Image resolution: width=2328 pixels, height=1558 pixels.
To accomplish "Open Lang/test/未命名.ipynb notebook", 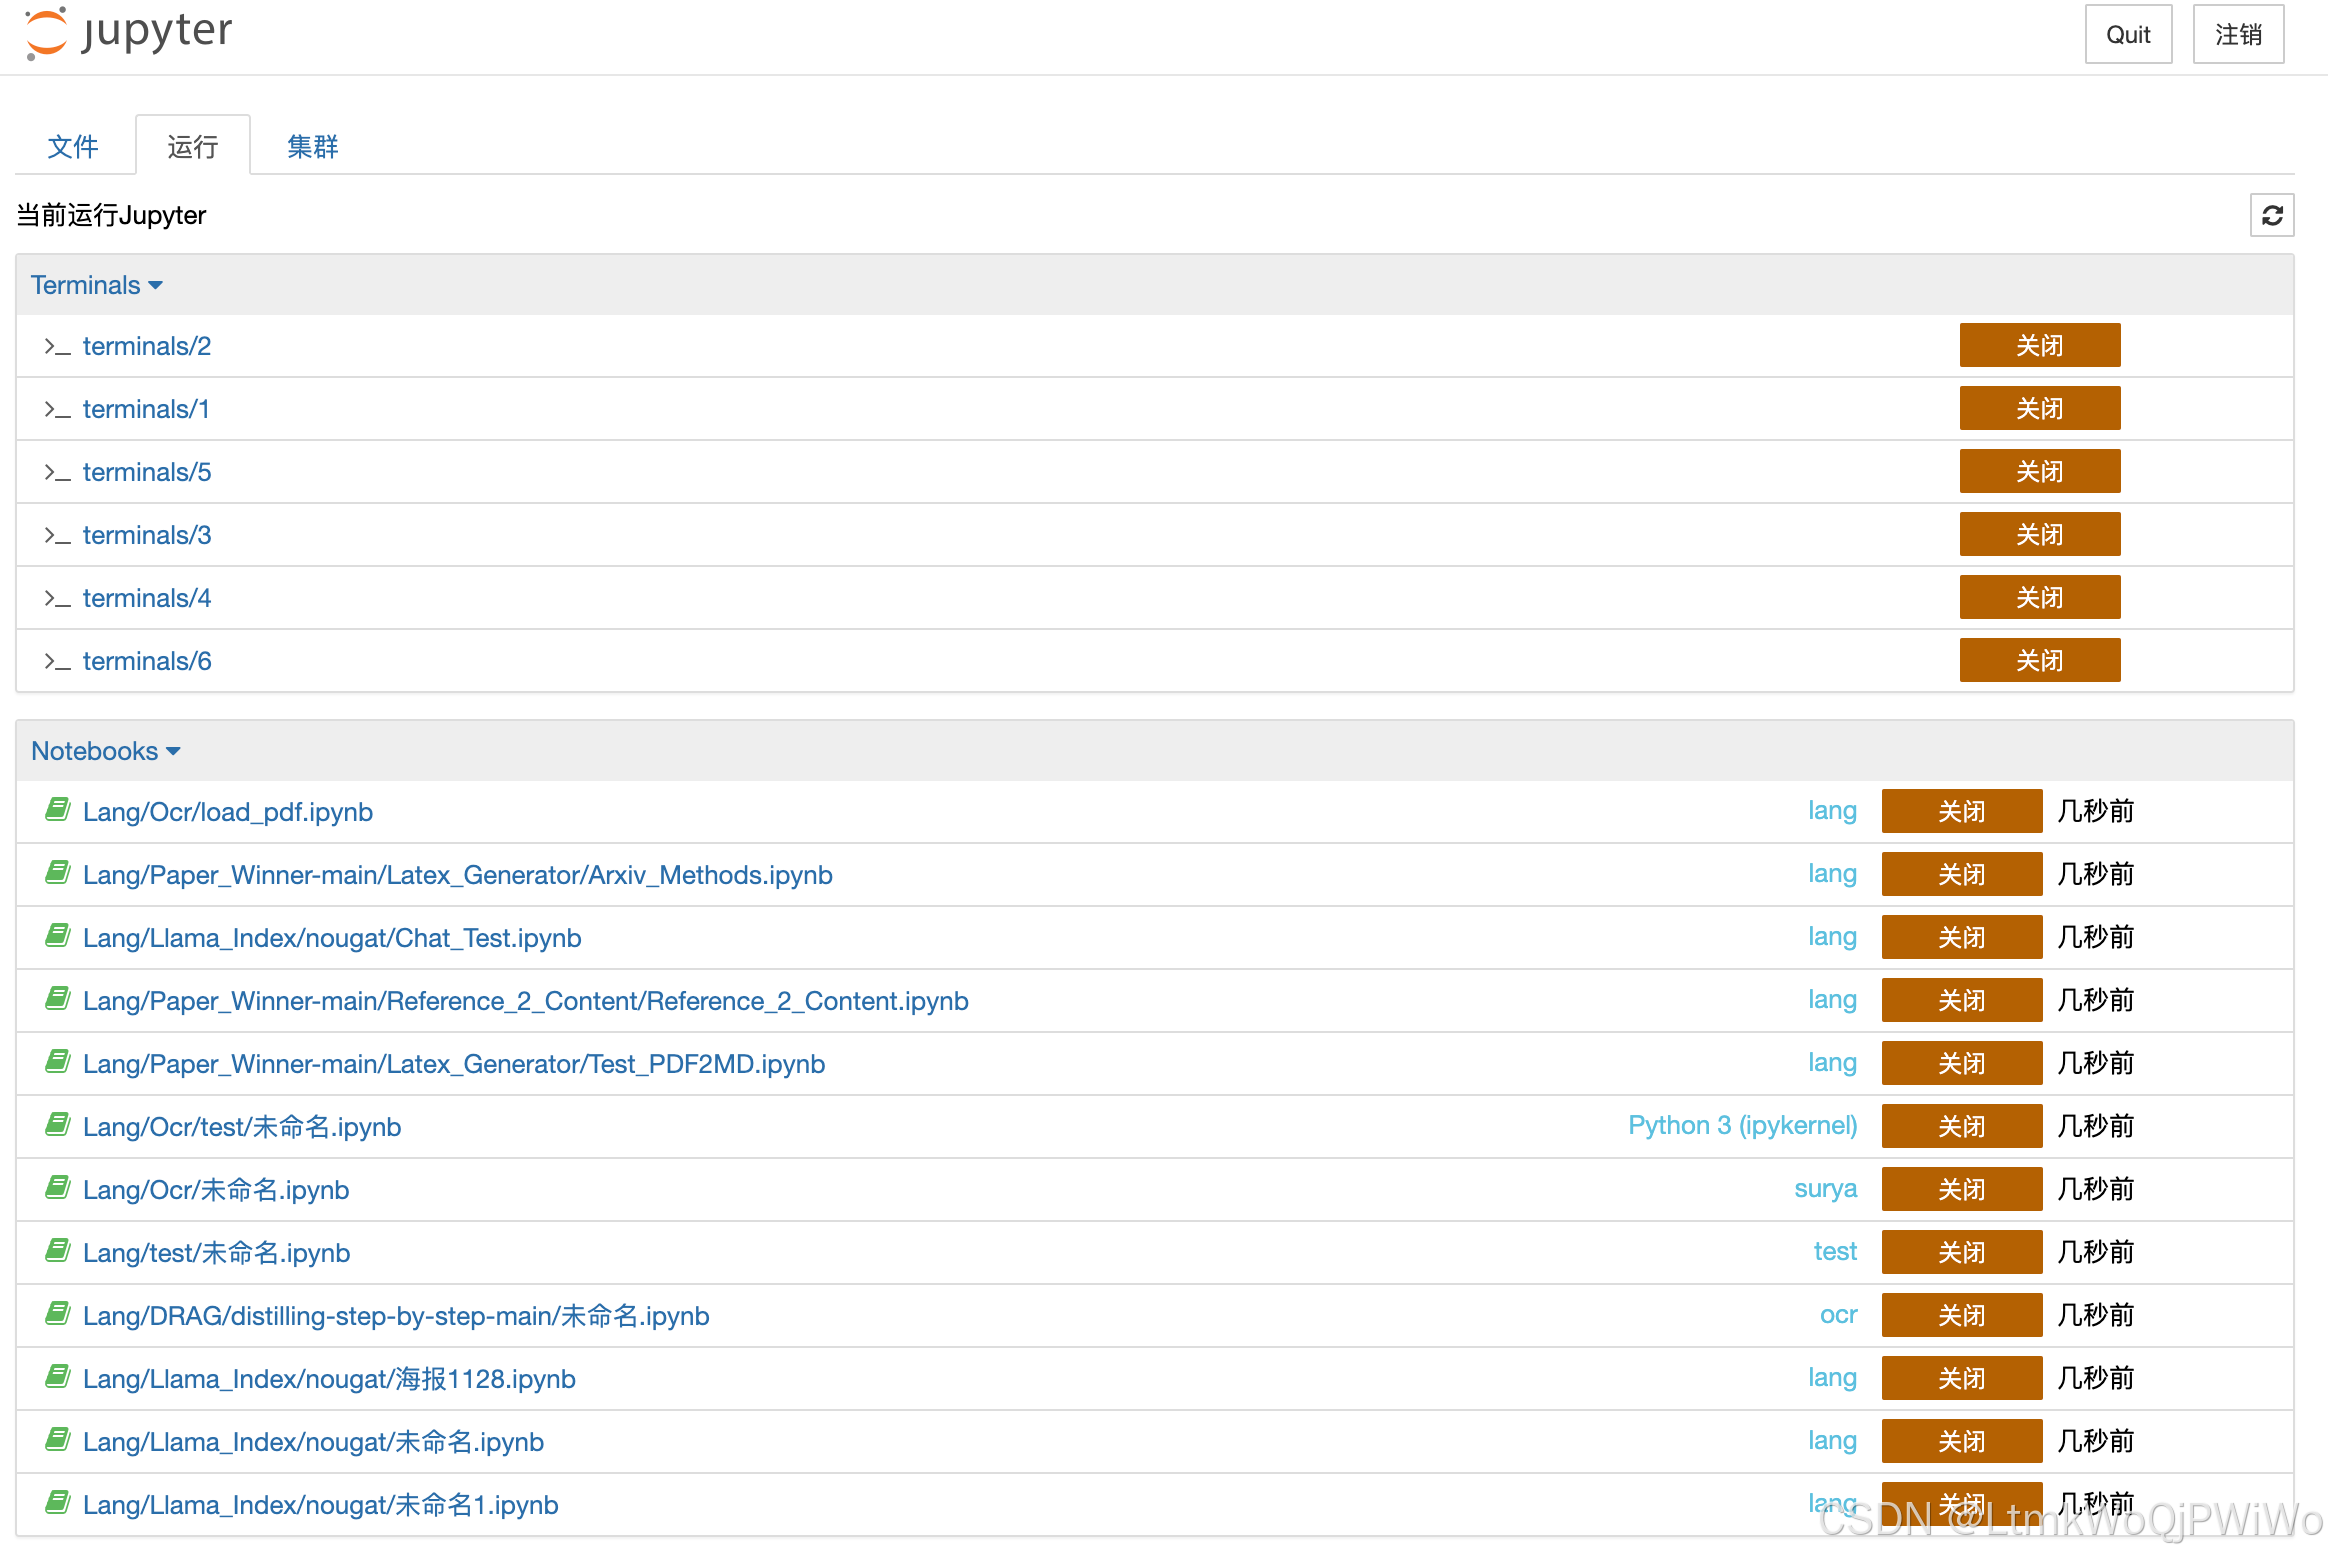I will tap(215, 1252).
